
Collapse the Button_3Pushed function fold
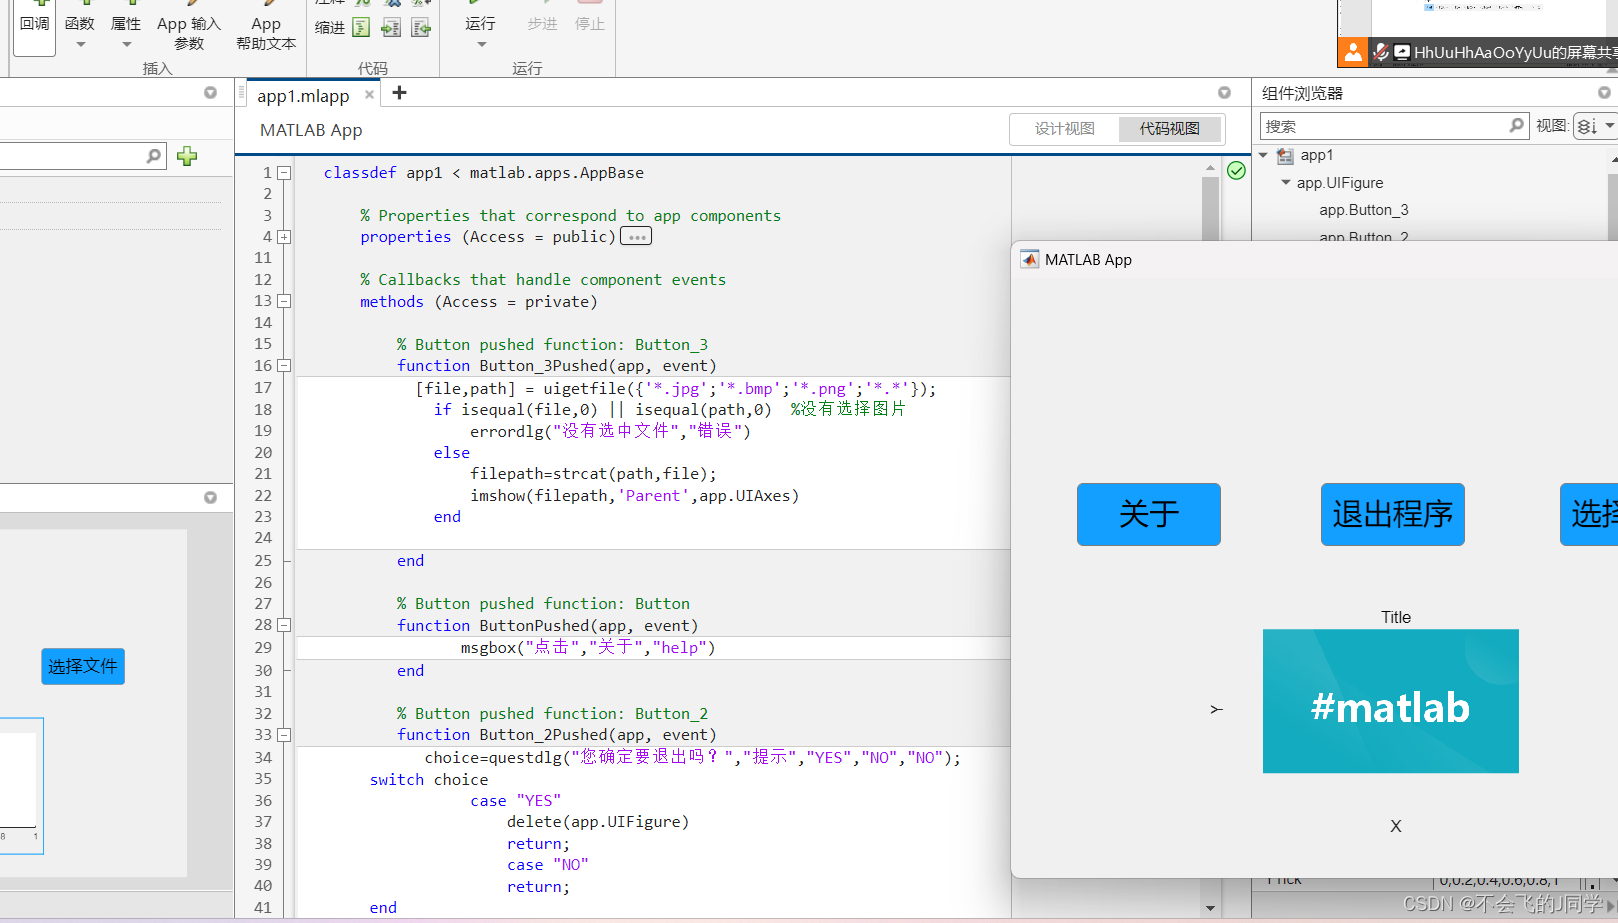point(284,366)
